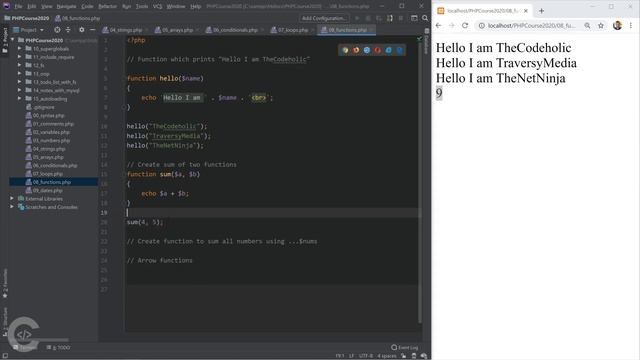Click the UTF-8 encoding in status bar

coord(366,356)
